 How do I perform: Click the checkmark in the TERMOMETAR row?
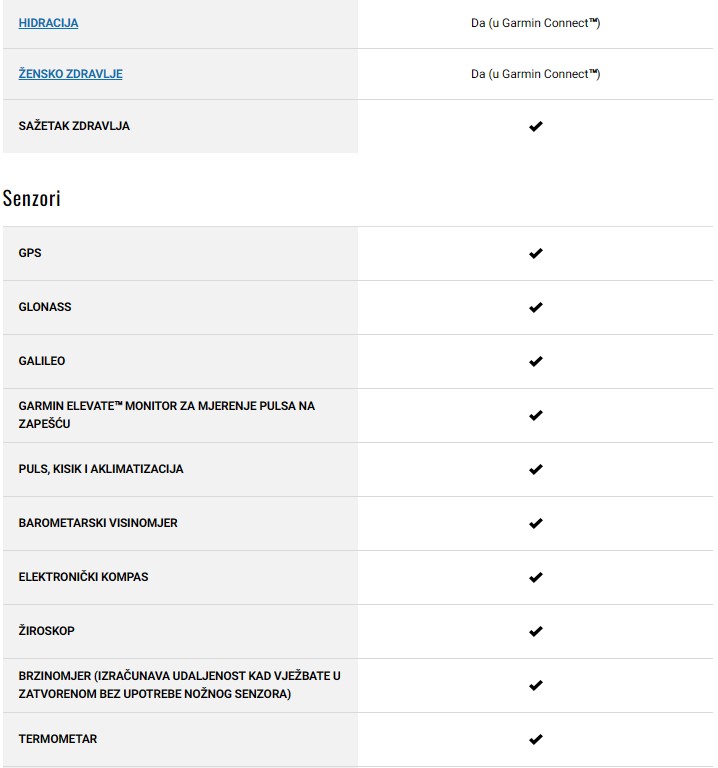pos(535,740)
